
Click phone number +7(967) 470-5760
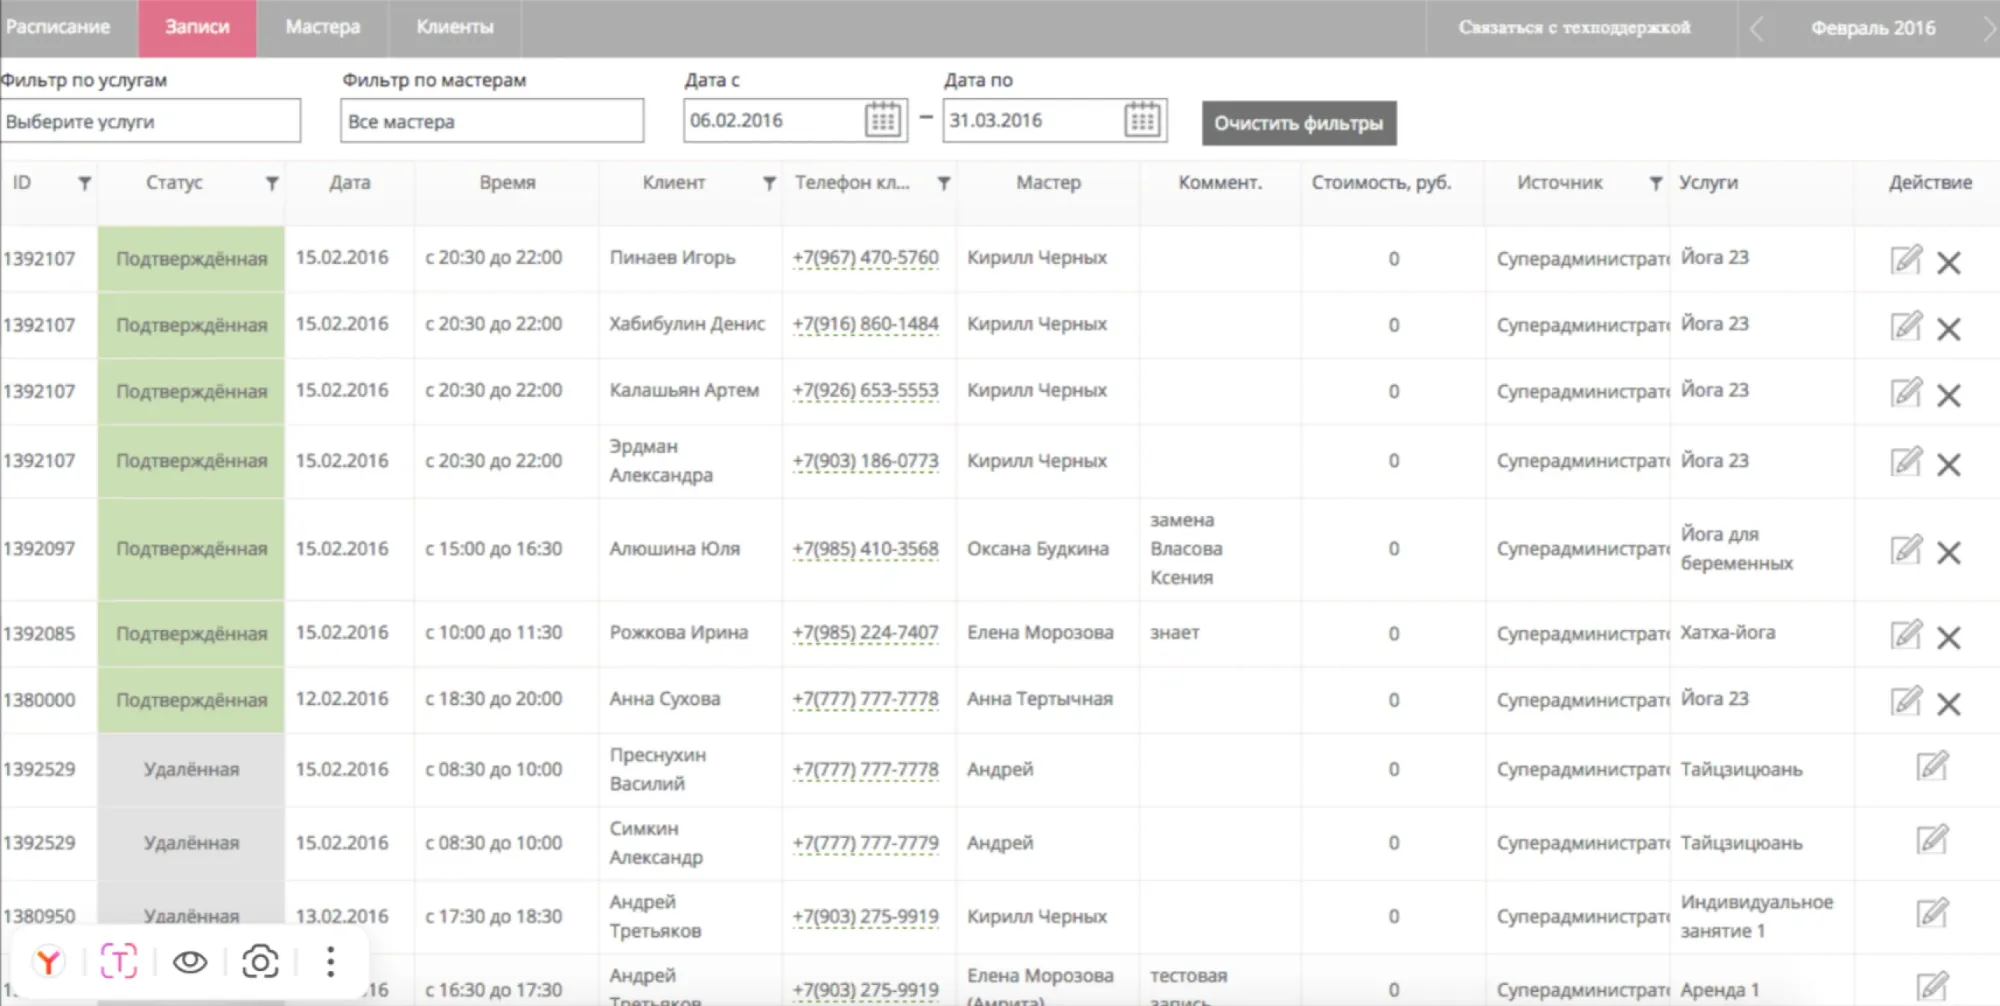coord(866,257)
